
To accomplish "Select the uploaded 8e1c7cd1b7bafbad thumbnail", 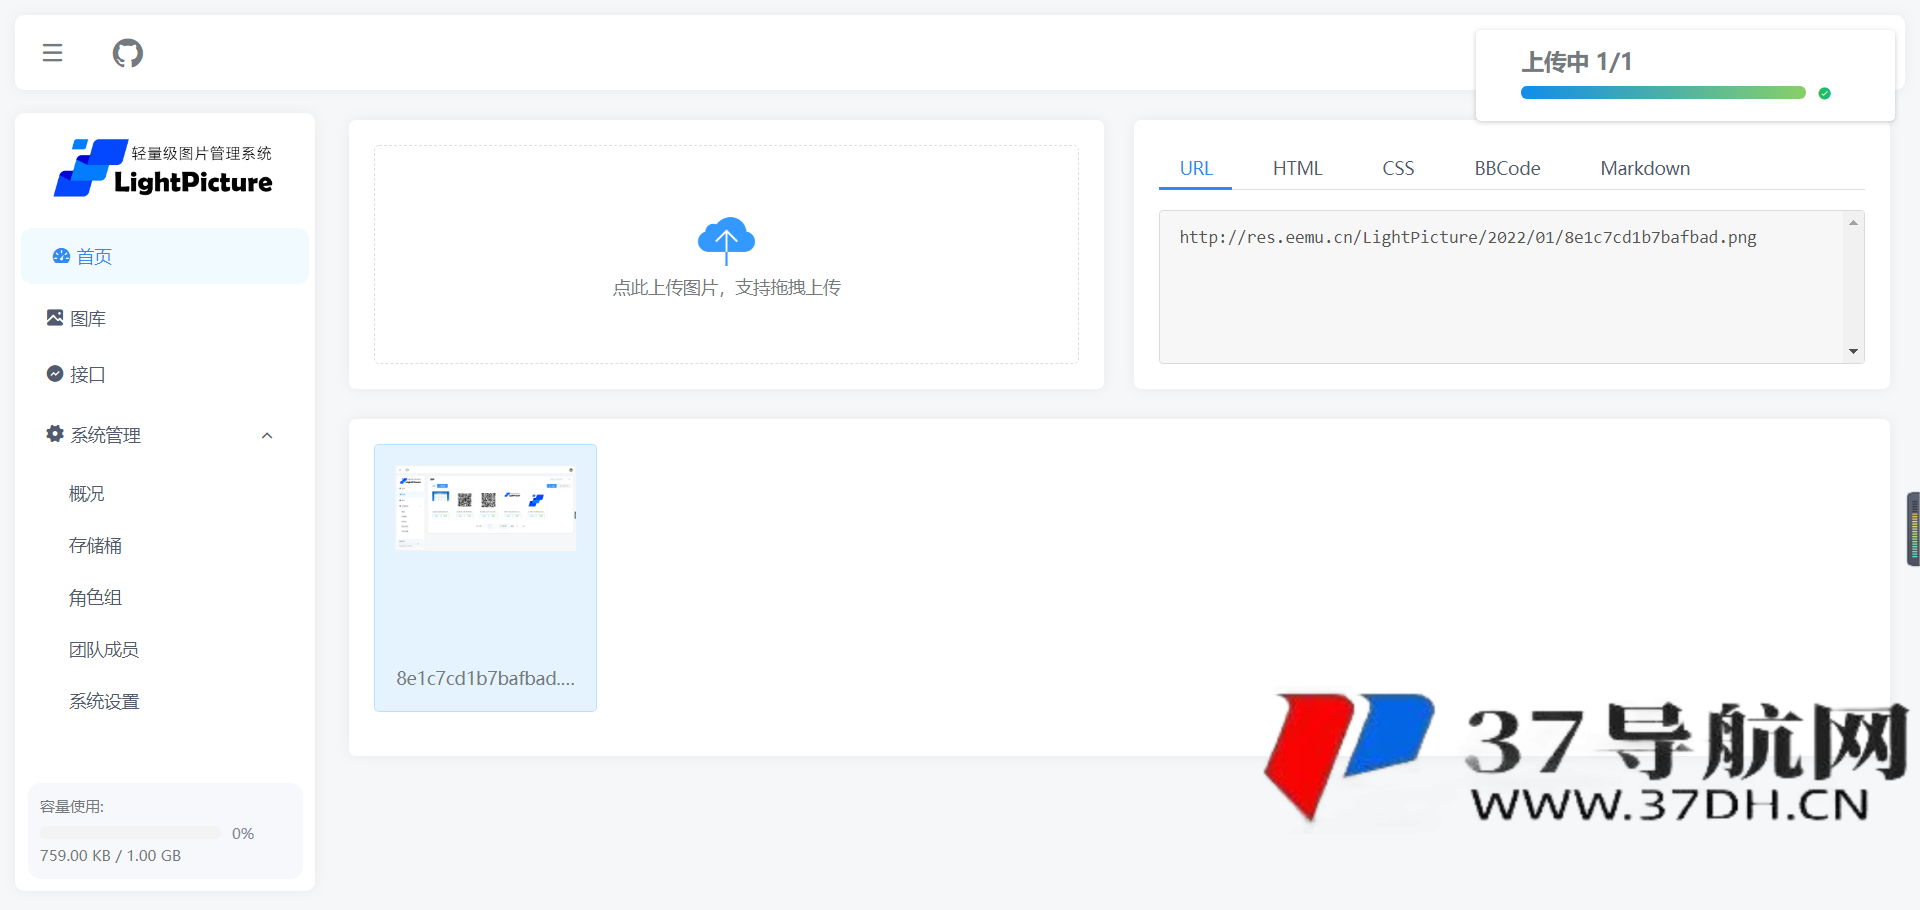I will [x=485, y=577].
